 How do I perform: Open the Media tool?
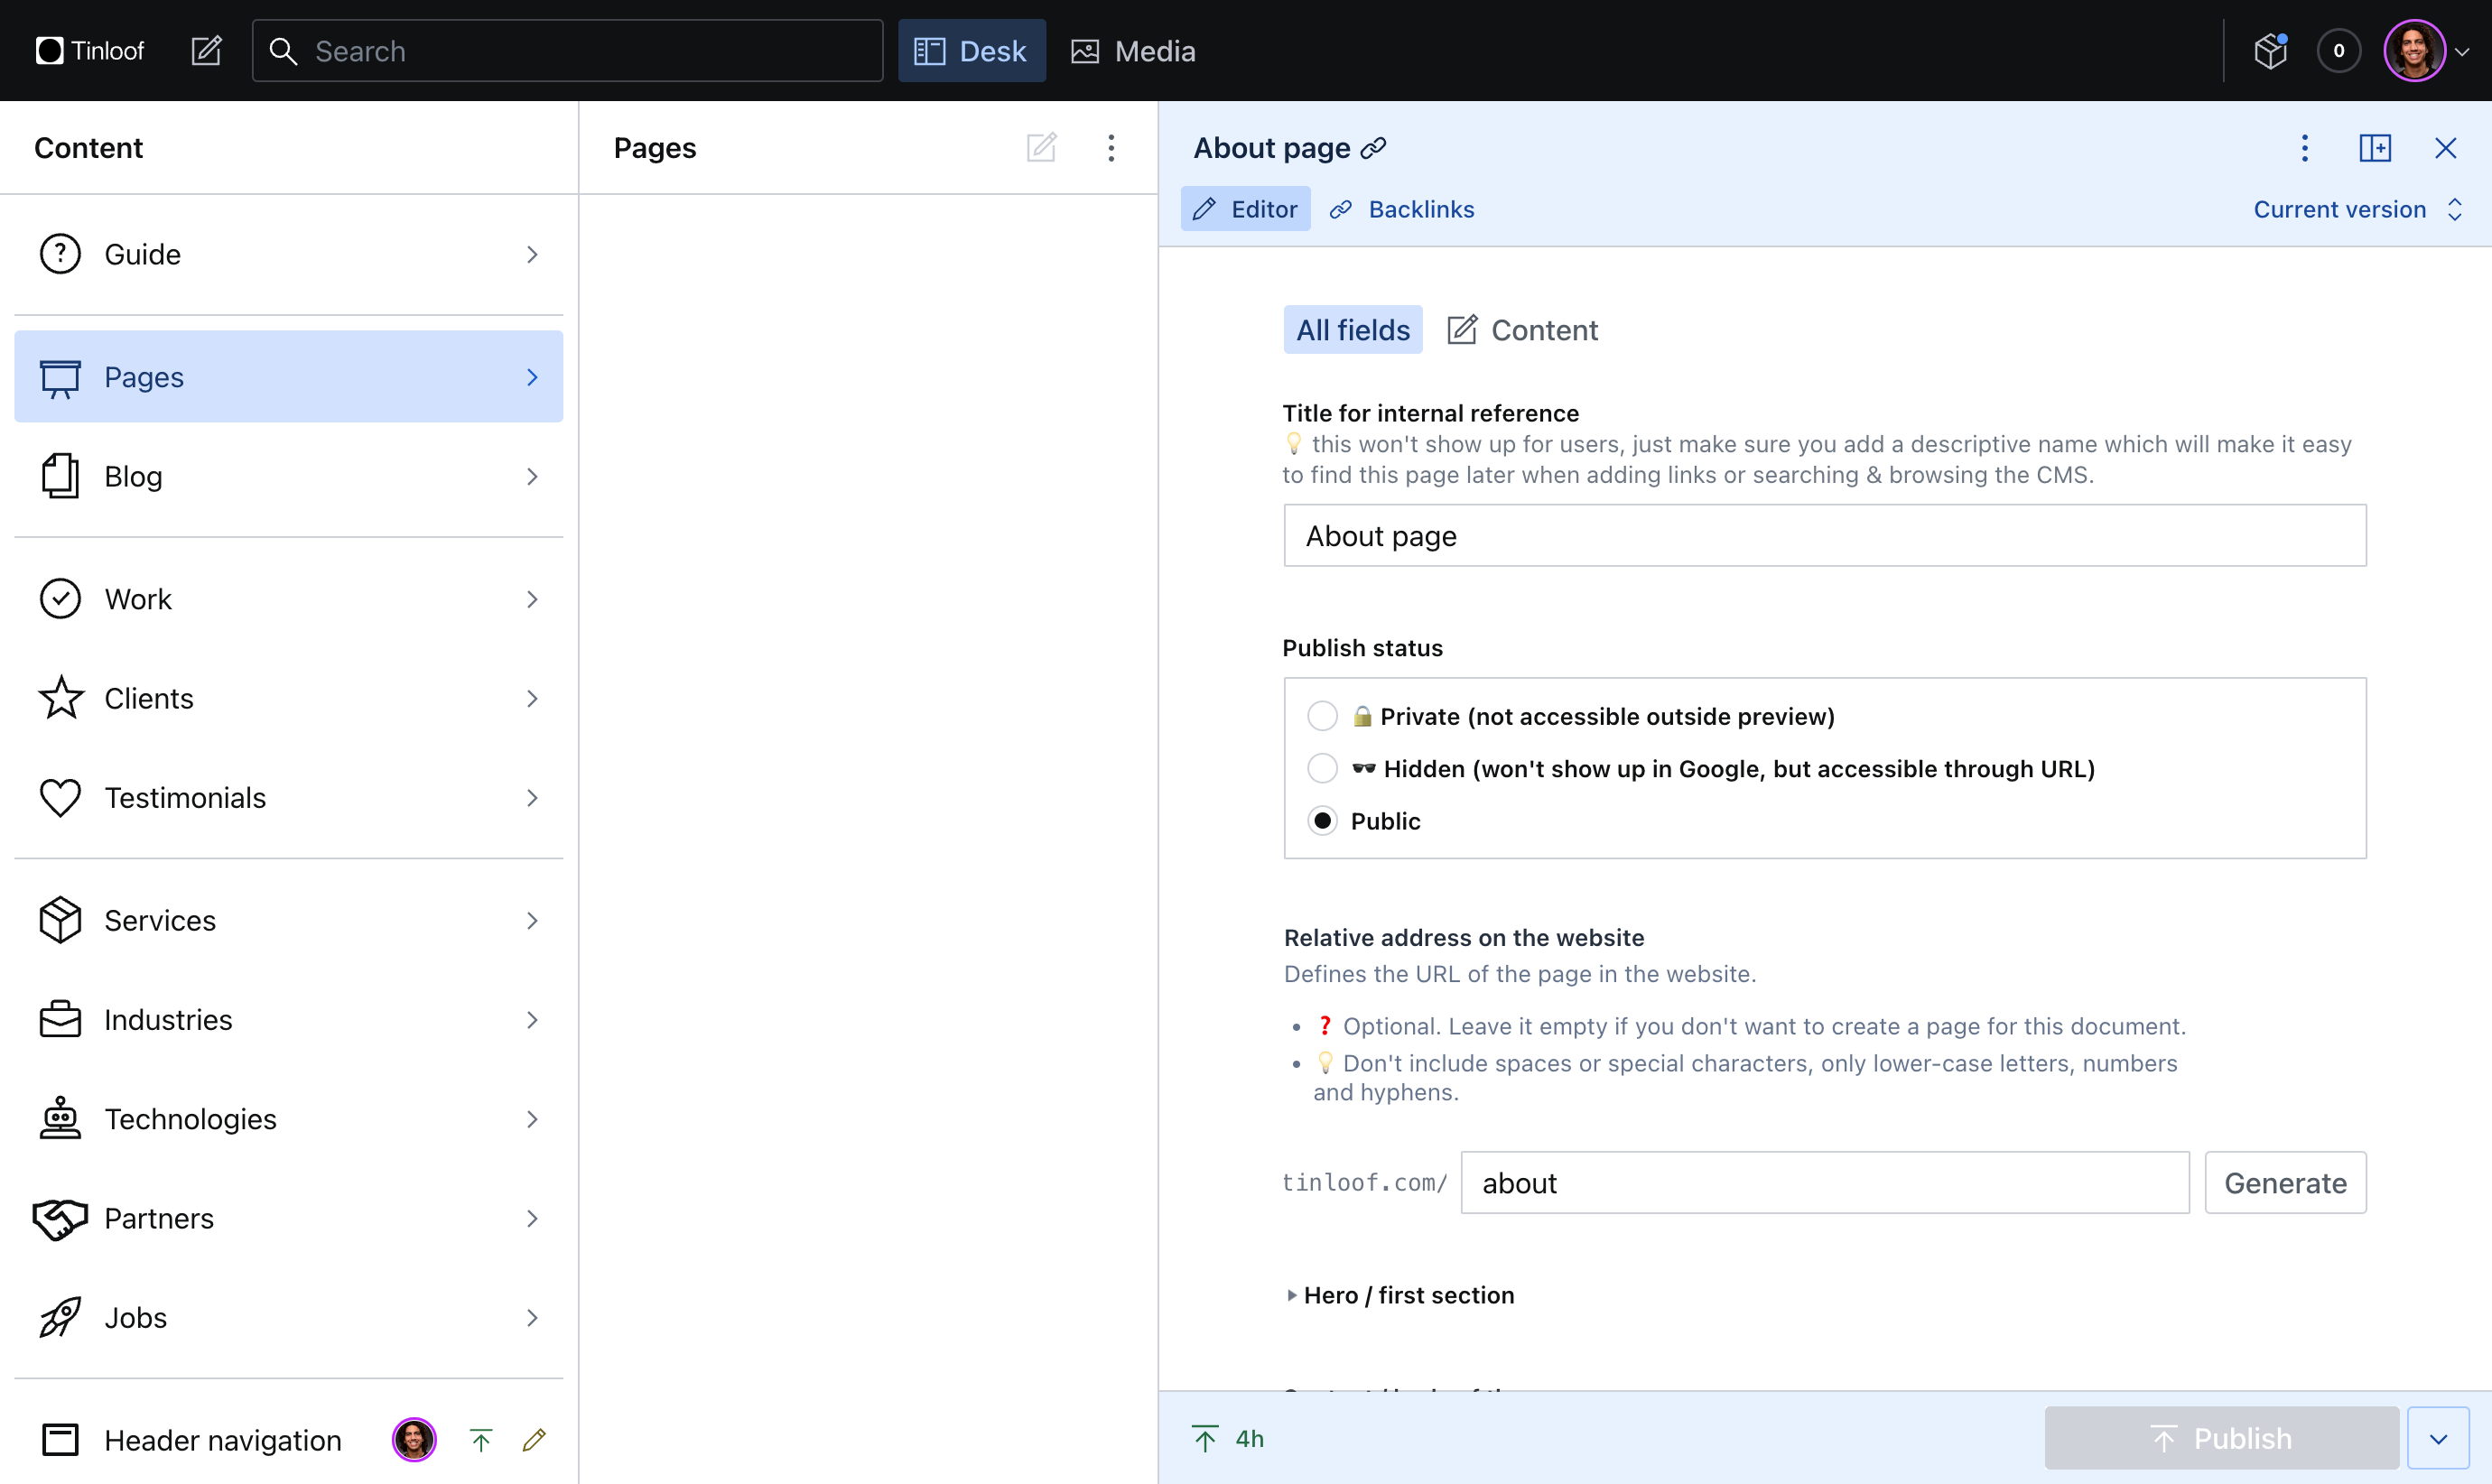coord(1134,51)
